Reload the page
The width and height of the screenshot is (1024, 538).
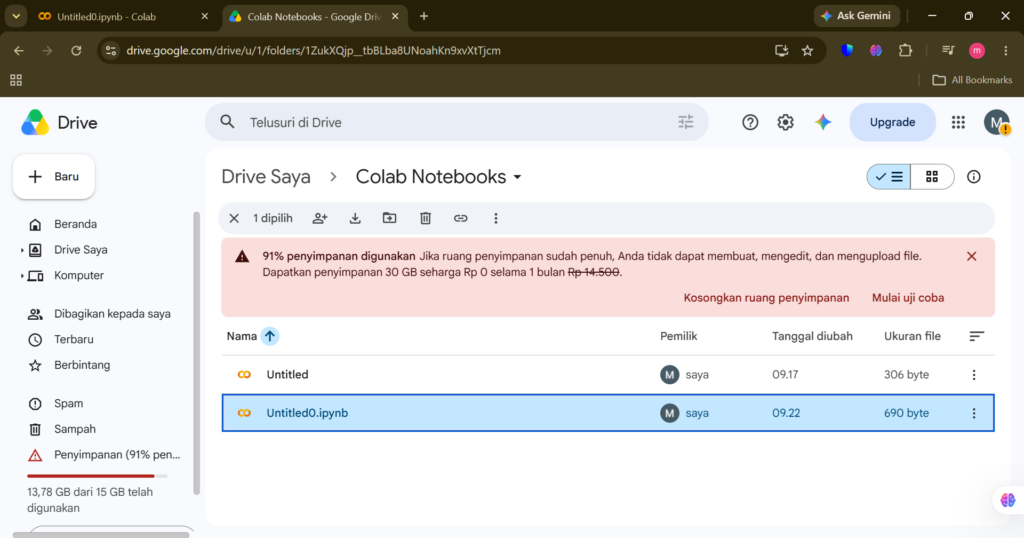pos(76,50)
